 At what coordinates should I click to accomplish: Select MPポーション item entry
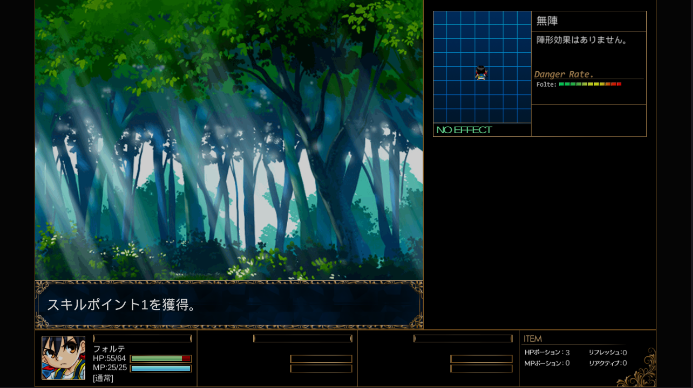tap(547, 363)
